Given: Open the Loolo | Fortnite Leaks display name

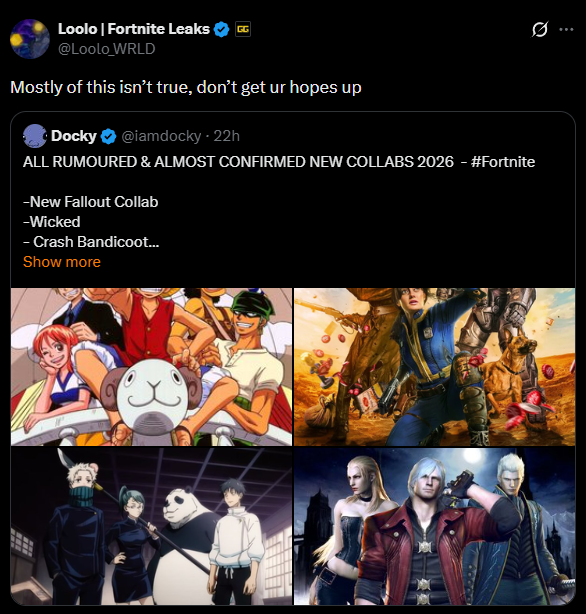Looking at the screenshot, I should pos(134,29).
